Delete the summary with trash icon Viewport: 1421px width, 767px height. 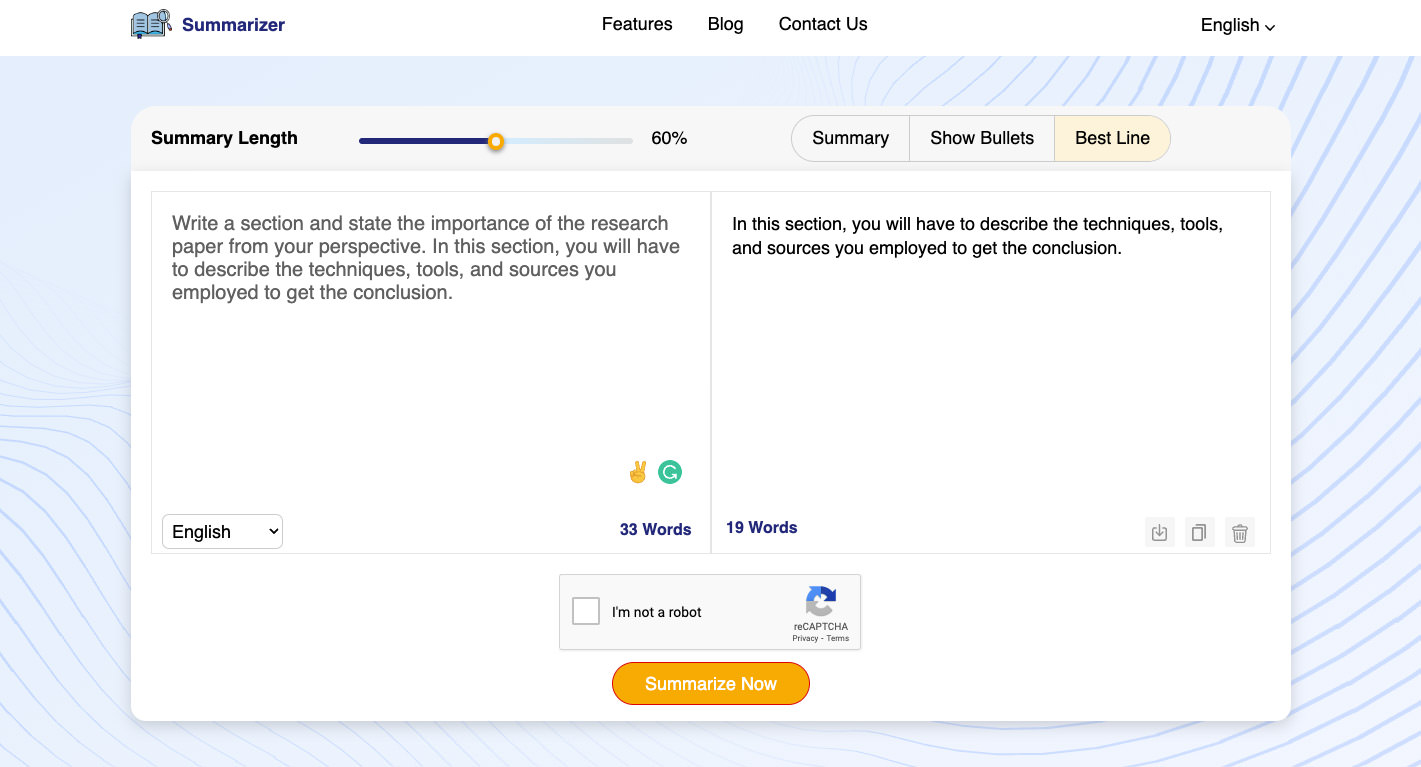point(1240,533)
